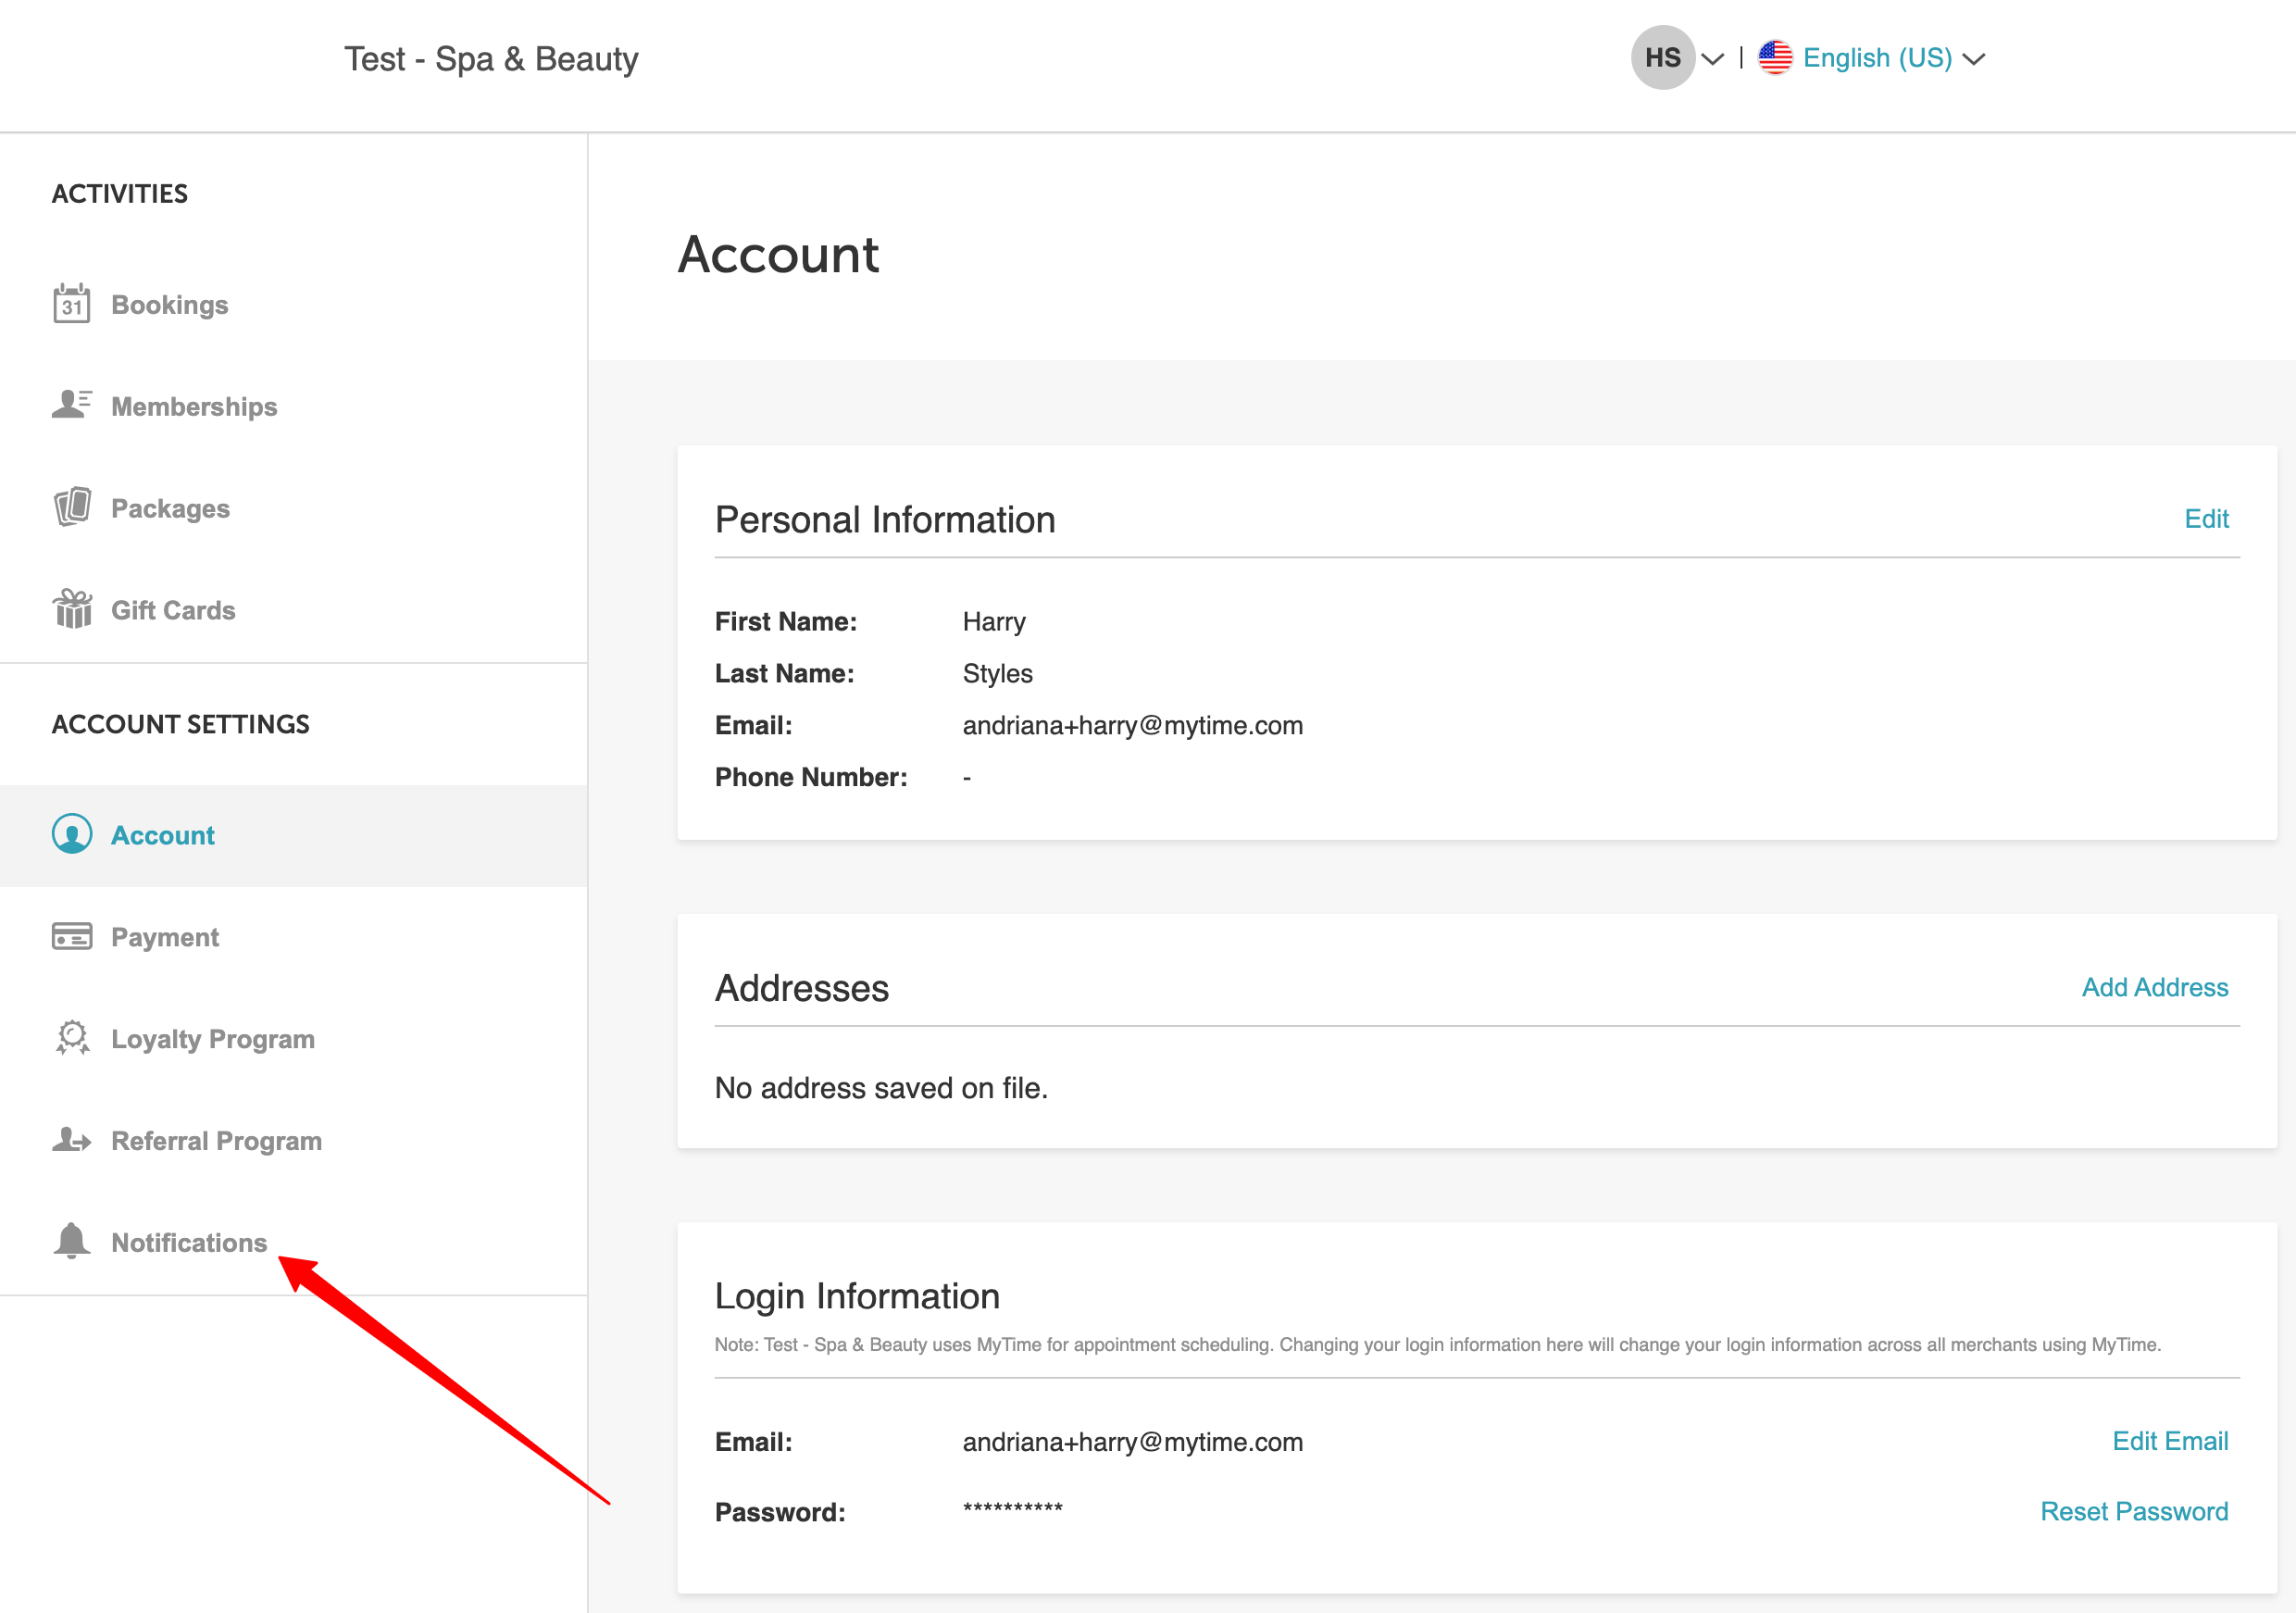The image size is (2296, 1613).
Task: Click the Edit Email link
Action: tap(2169, 1441)
